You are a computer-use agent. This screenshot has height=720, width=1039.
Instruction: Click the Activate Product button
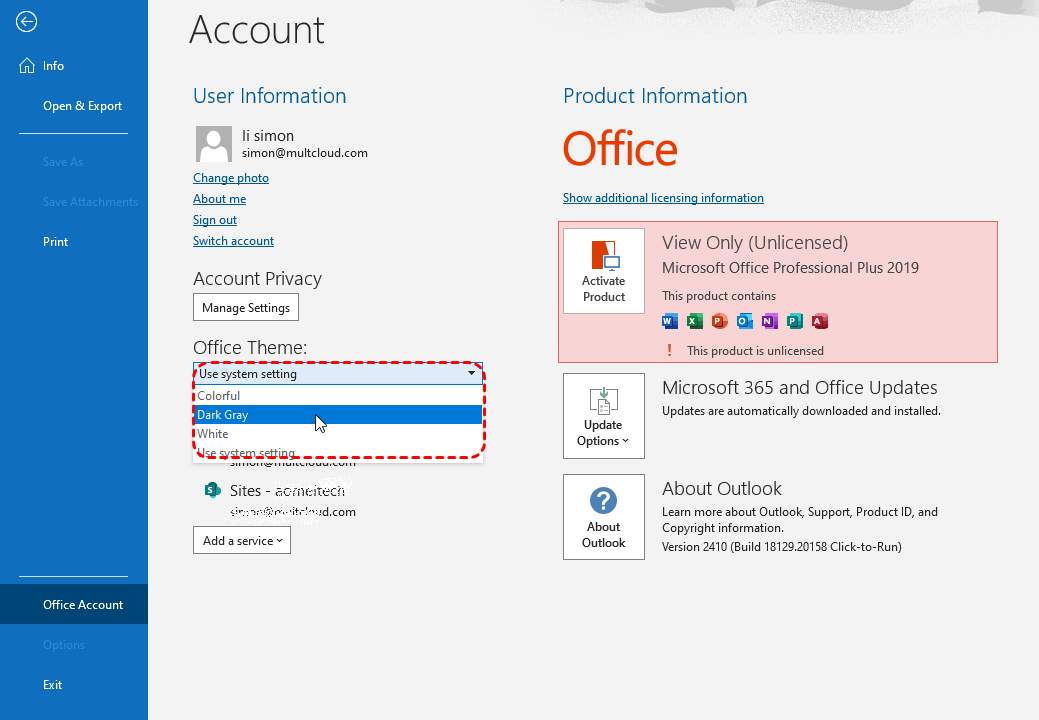click(604, 271)
